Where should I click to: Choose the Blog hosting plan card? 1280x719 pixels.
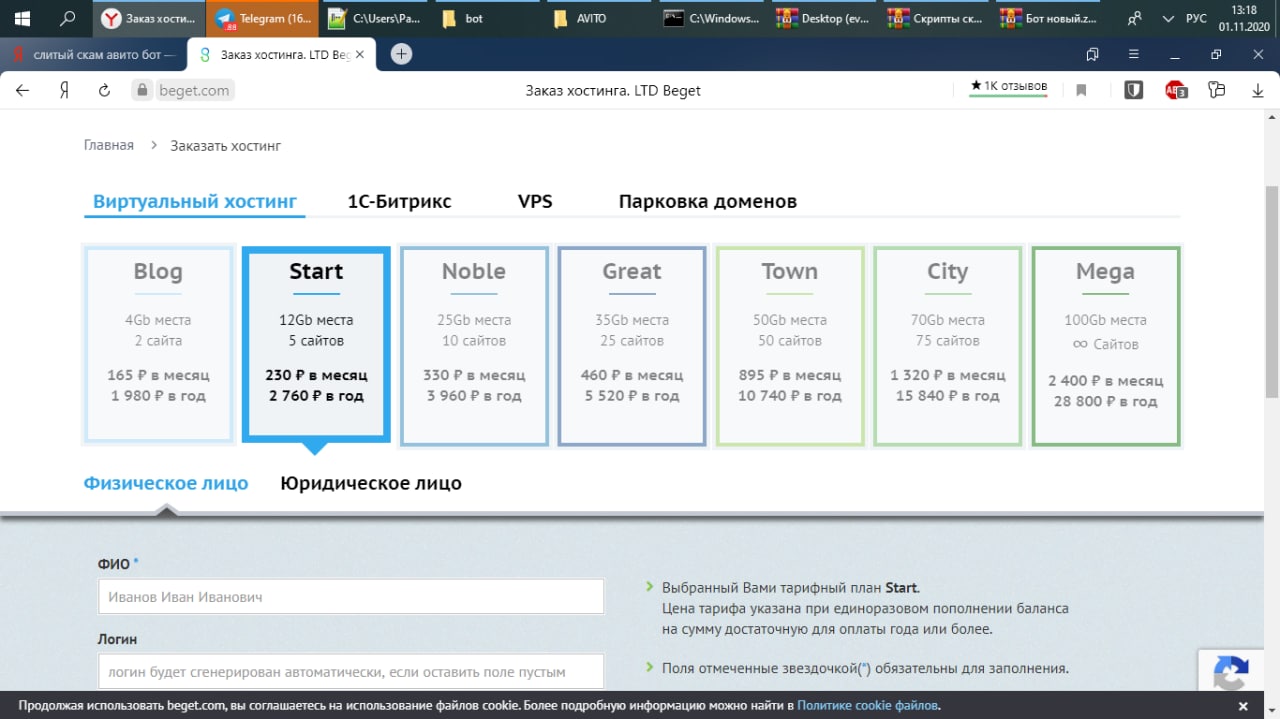click(x=159, y=345)
